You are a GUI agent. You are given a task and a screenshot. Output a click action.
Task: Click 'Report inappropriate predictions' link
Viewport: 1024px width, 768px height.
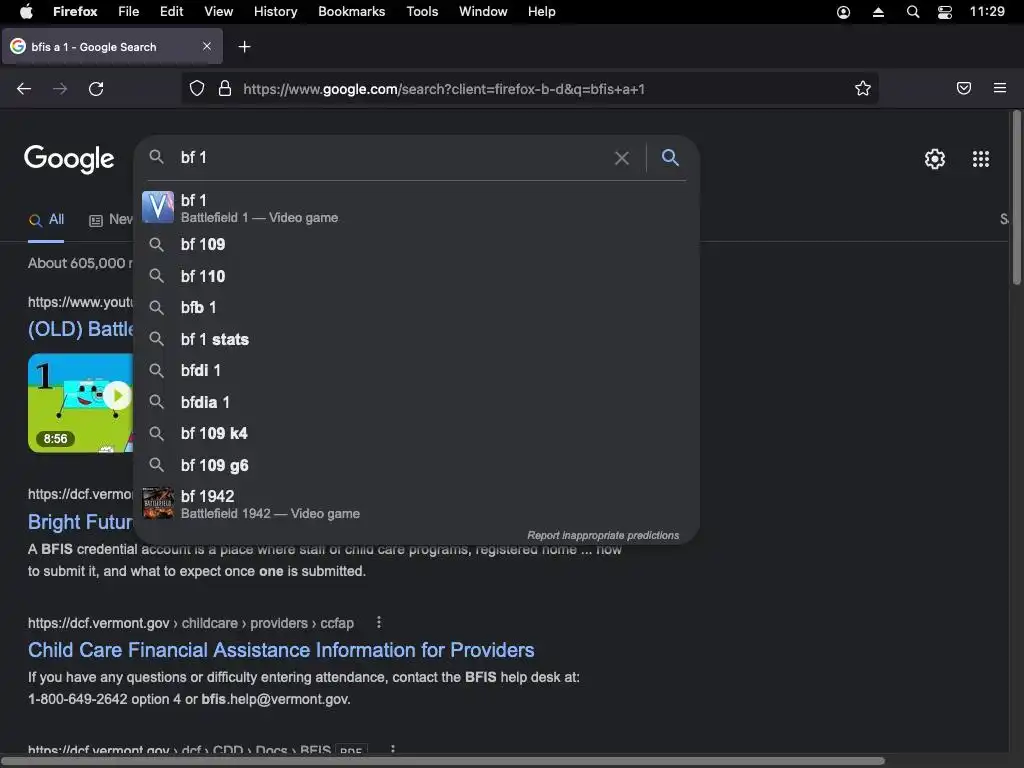pos(603,536)
